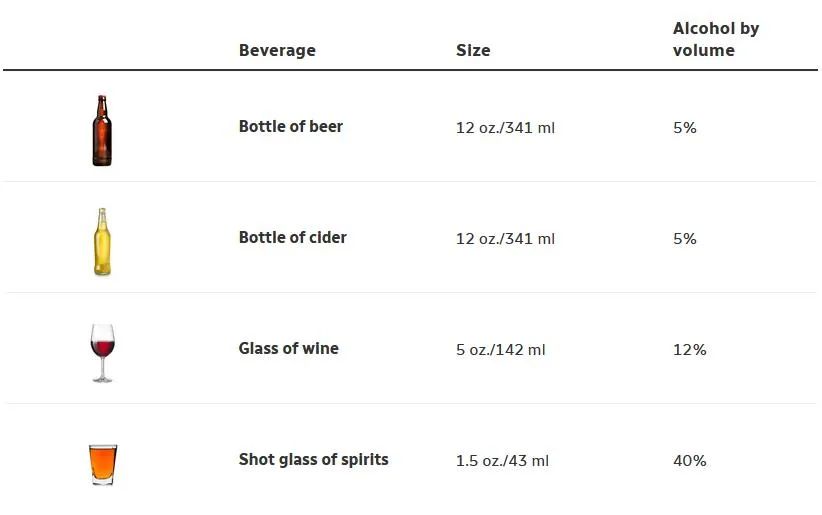
Task: Select the 5% value in beer row
Action: pos(685,128)
